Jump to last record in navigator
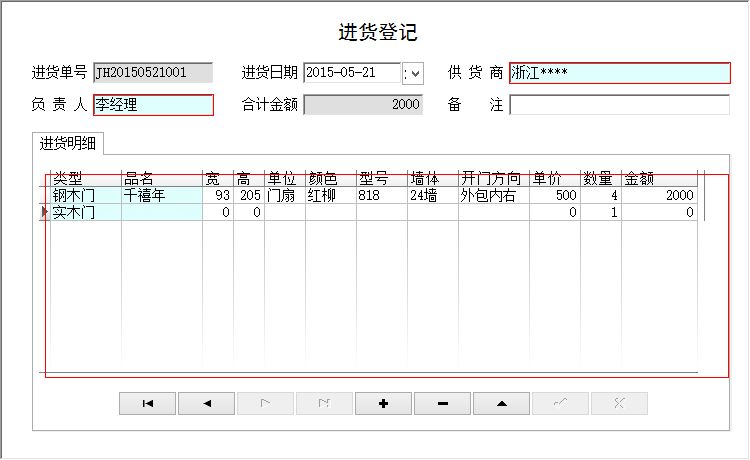The width and height of the screenshot is (750, 460). pyautogui.click(x=325, y=403)
